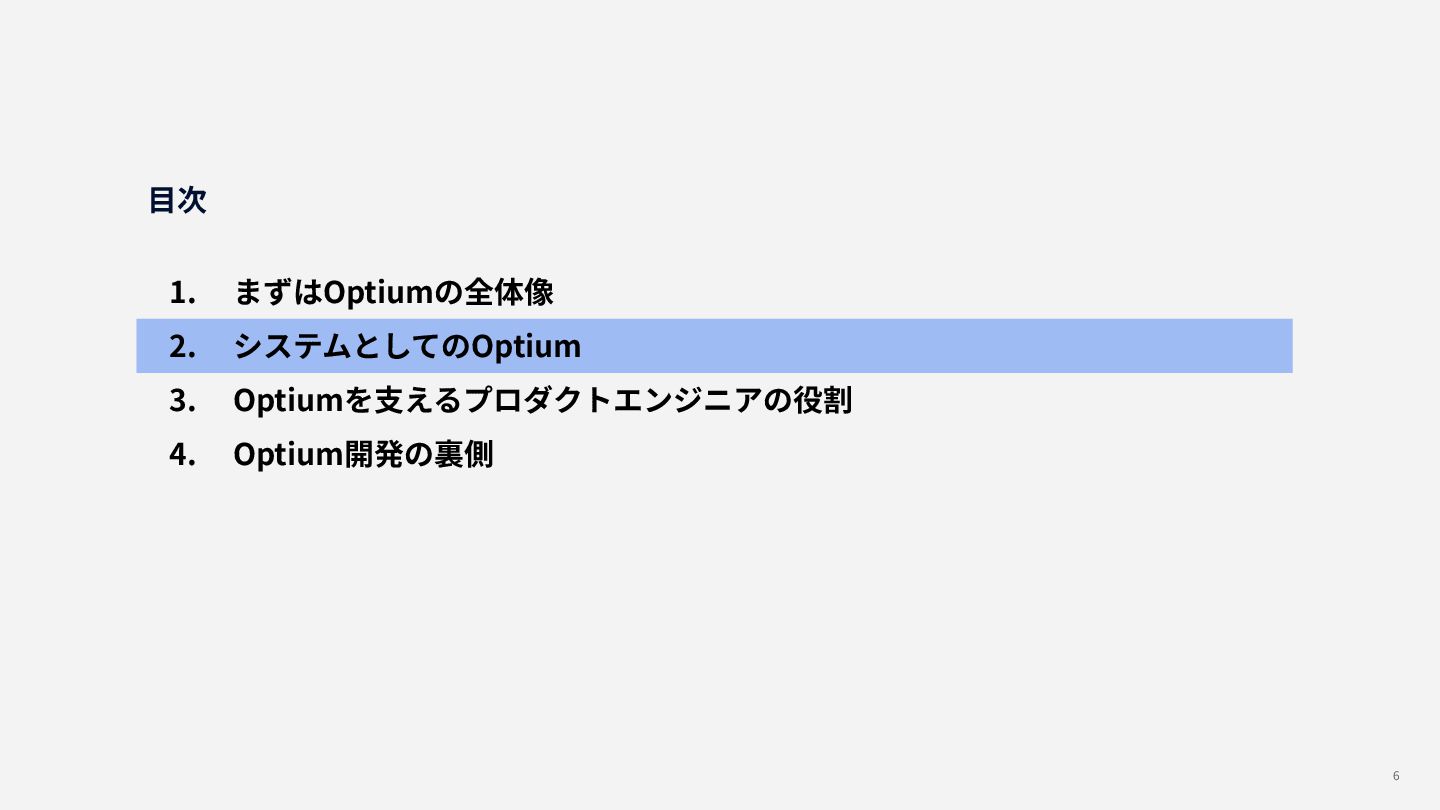Click the word Optium in the highlighted item
1440x810 pixels.
[526, 347]
